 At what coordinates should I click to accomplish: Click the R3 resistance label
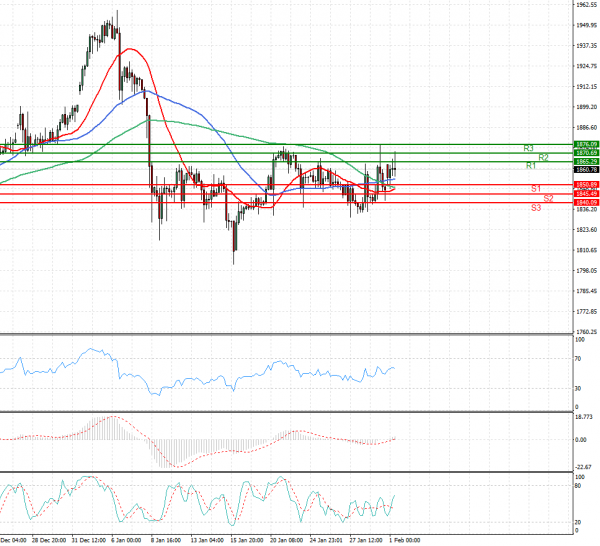pyautogui.click(x=528, y=148)
